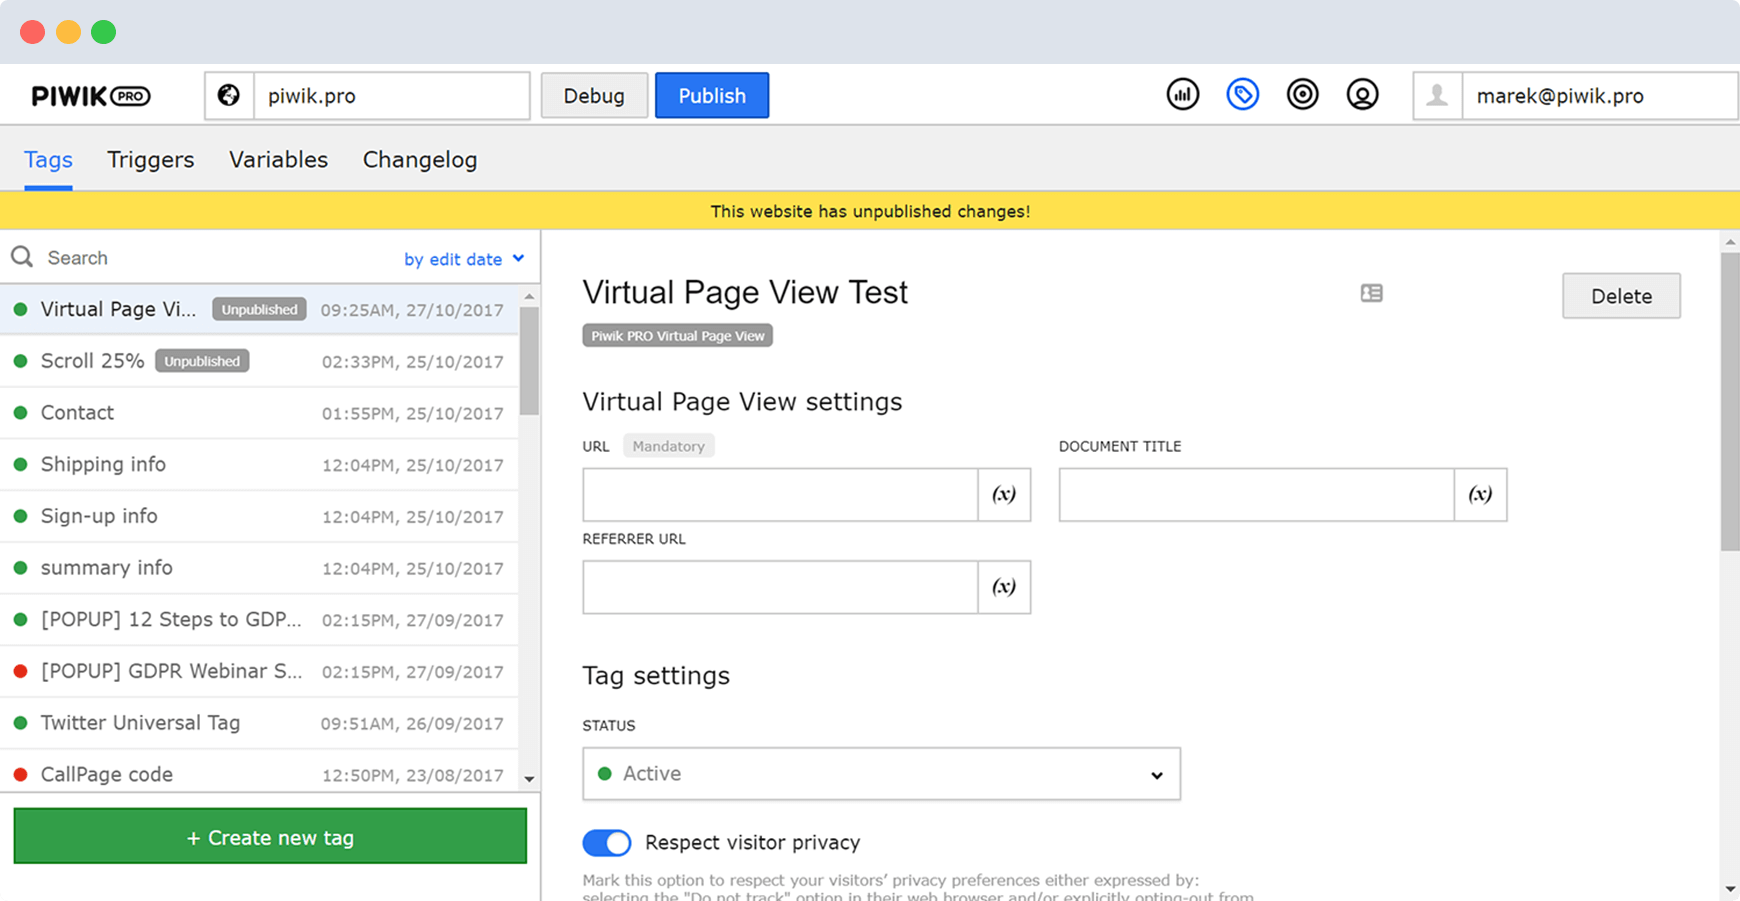Image resolution: width=1740 pixels, height=901 pixels.
Task: Open the marek@piwik.pro account menu
Action: coord(1575,96)
